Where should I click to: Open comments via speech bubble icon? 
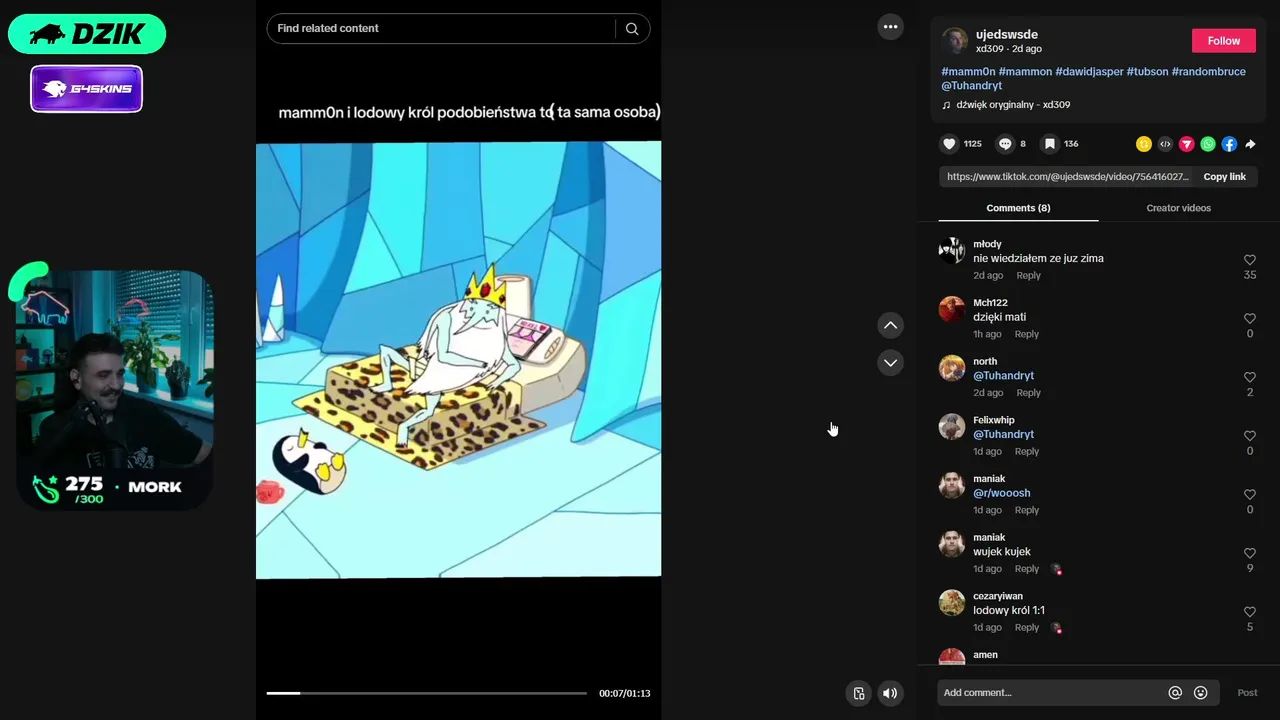pyautogui.click(x=1005, y=144)
